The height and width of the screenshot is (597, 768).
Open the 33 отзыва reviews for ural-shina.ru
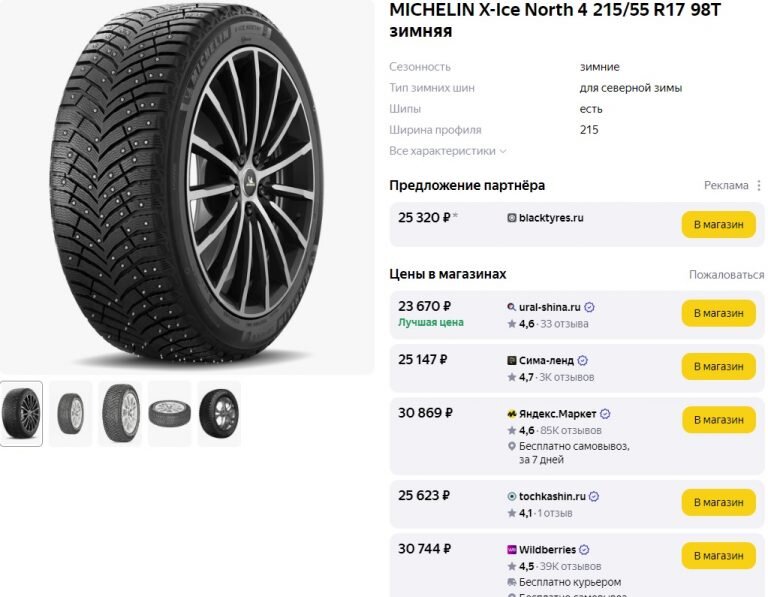564,324
